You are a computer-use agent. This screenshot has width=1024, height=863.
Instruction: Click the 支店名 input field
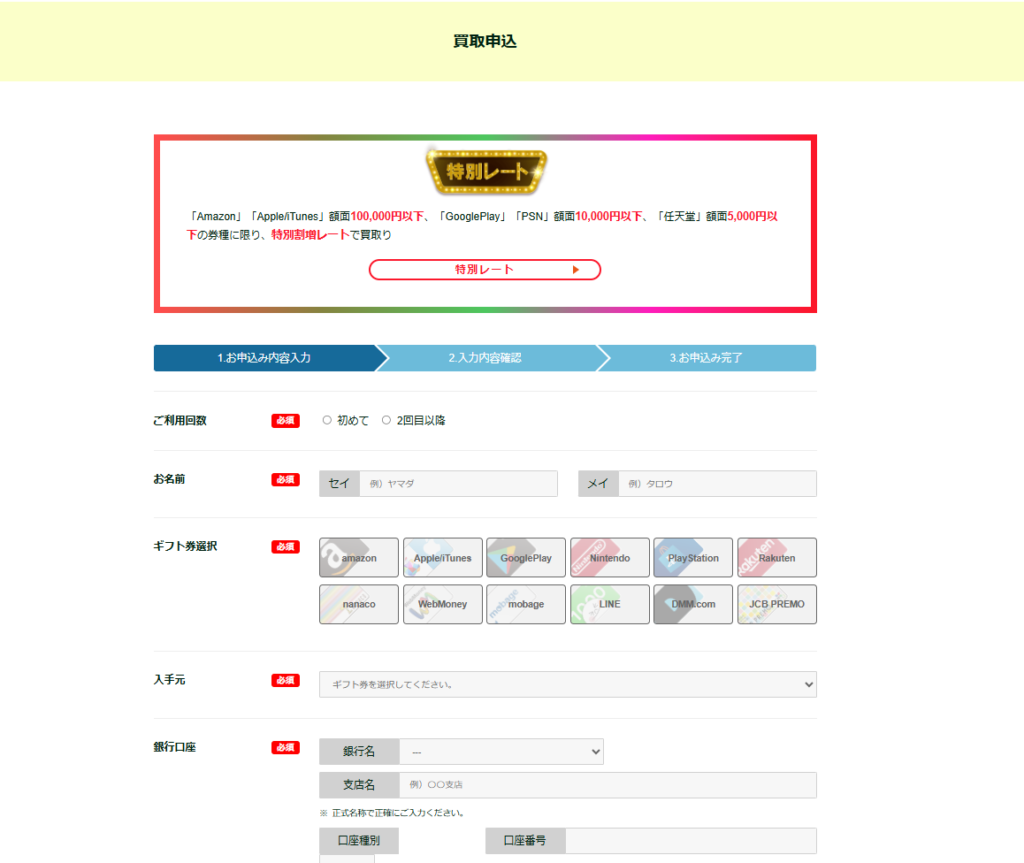coord(607,785)
